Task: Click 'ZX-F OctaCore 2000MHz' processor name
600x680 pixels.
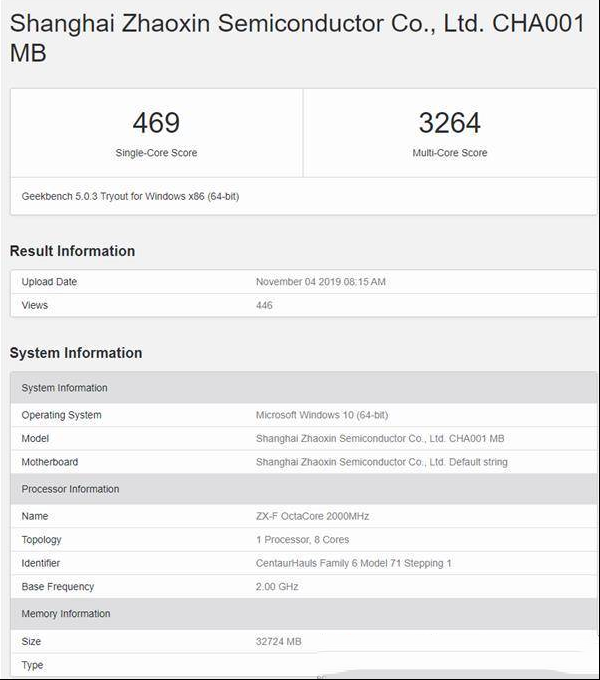Action: tap(312, 516)
